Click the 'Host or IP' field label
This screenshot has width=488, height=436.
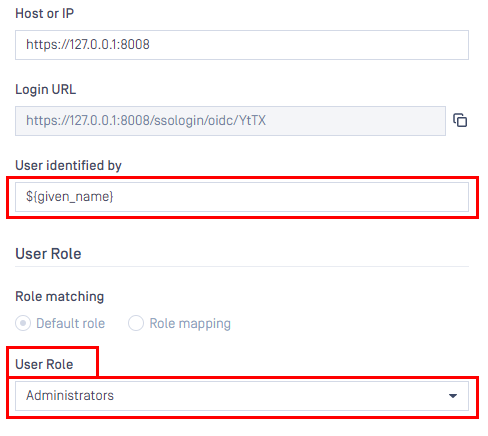tap(45, 13)
